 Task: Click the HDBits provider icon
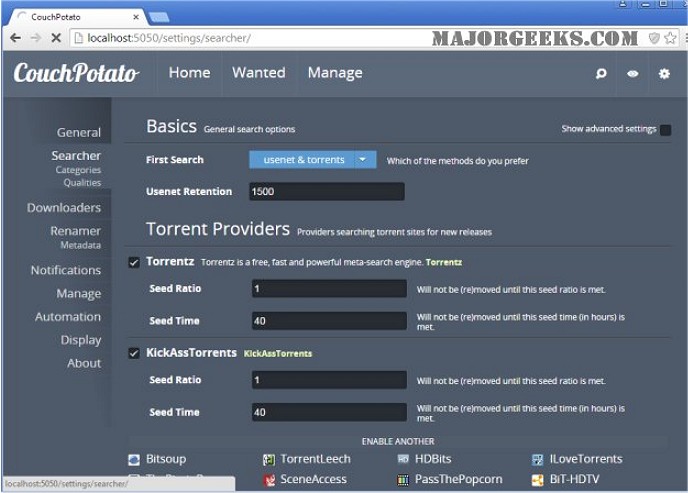[x=403, y=459]
